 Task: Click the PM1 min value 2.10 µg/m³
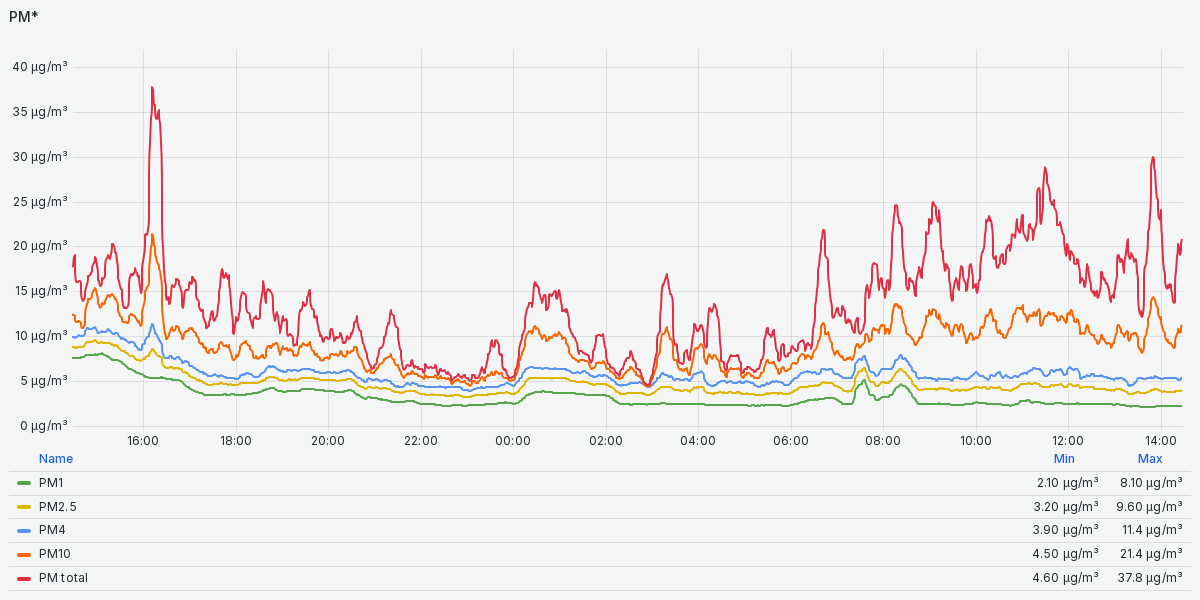tap(1067, 483)
